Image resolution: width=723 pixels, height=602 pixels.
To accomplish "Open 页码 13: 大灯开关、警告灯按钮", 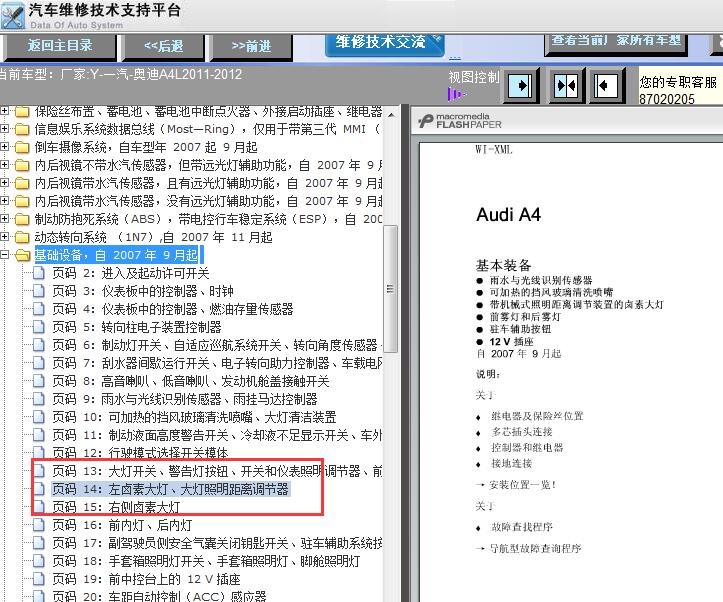I will (x=217, y=471).
